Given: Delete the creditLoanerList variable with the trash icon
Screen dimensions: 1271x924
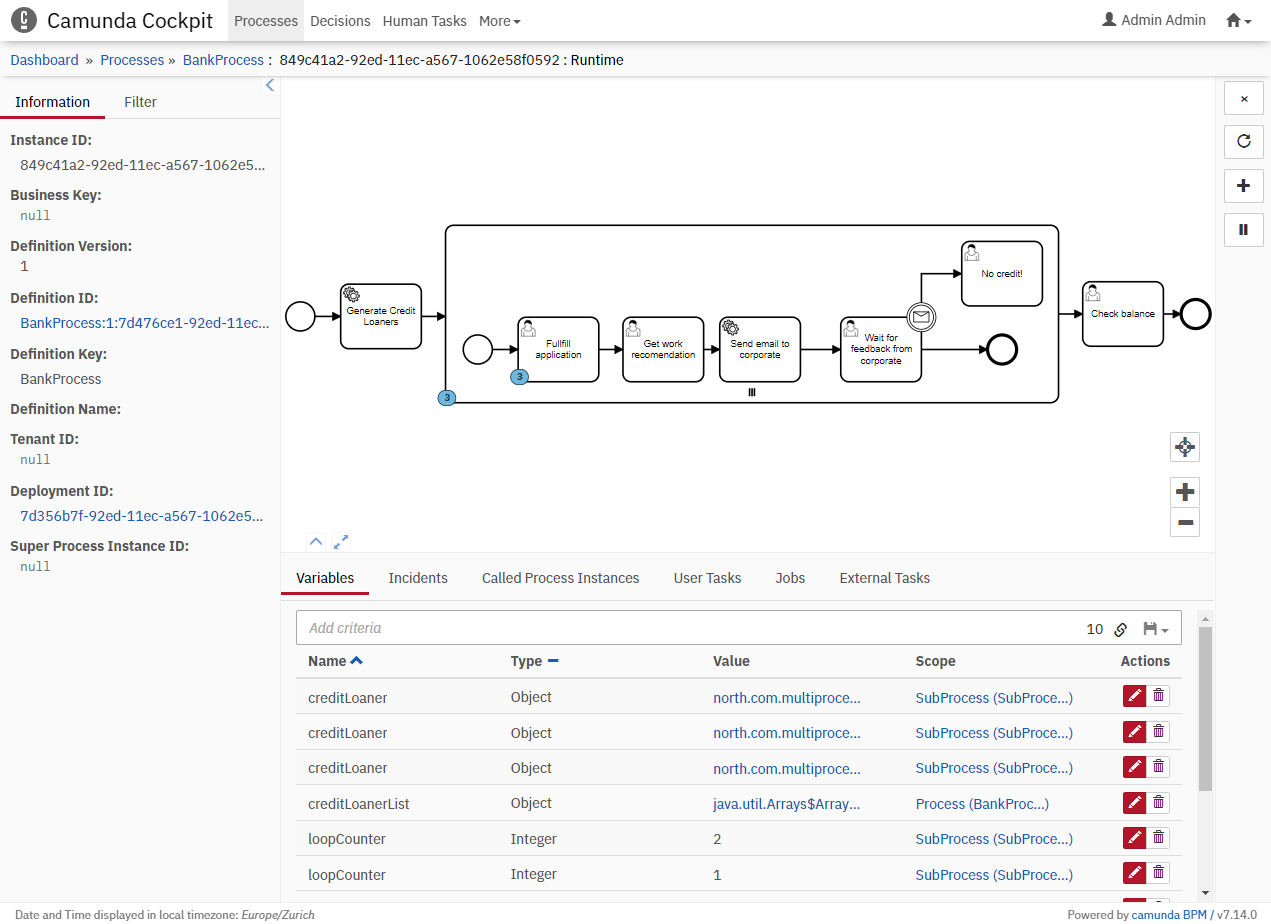Looking at the screenshot, I should point(1159,802).
